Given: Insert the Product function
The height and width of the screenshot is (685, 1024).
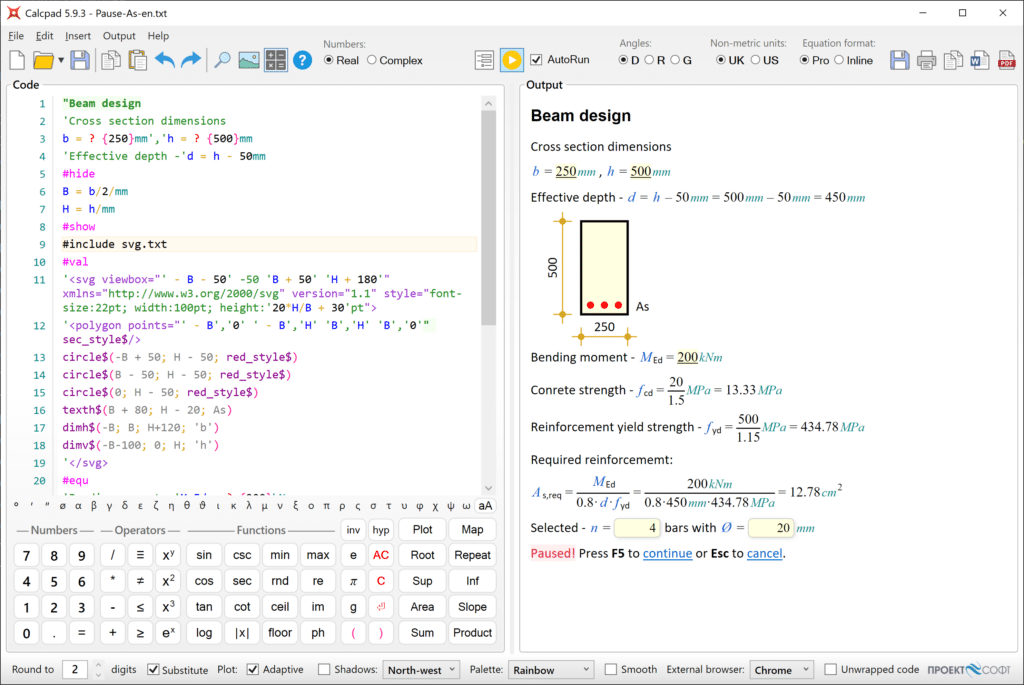Looking at the screenshot, I should 472,633.
